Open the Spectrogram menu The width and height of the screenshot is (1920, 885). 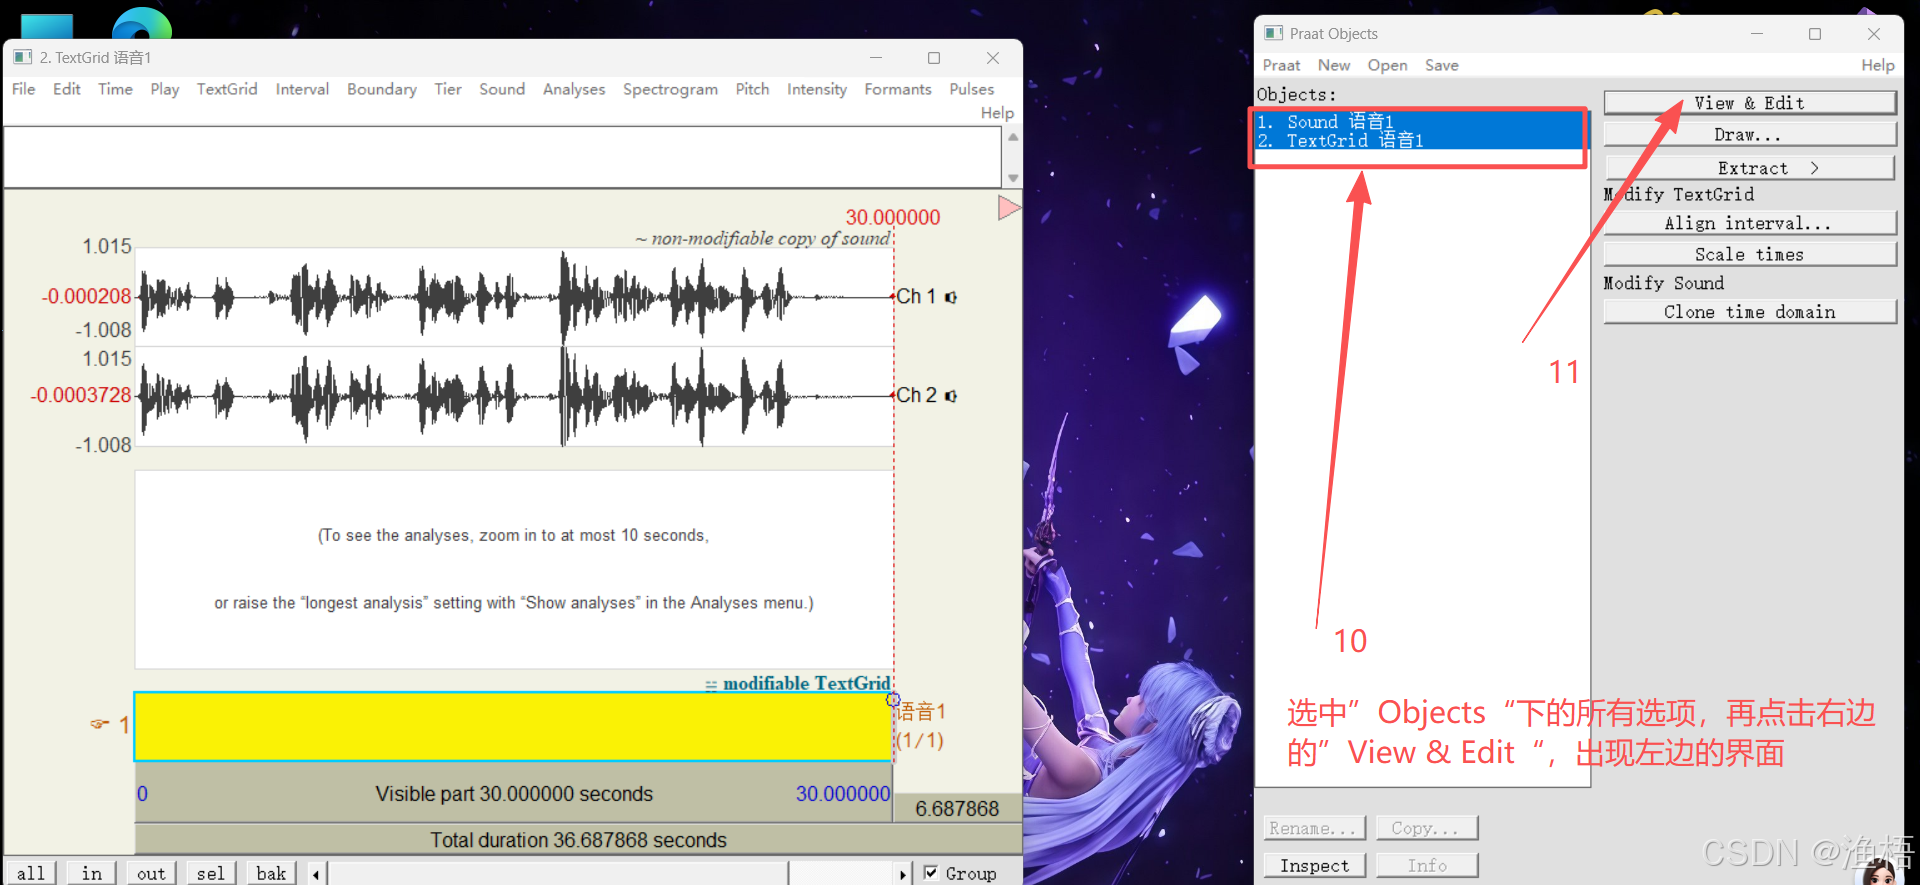click(x=670, y=89)
